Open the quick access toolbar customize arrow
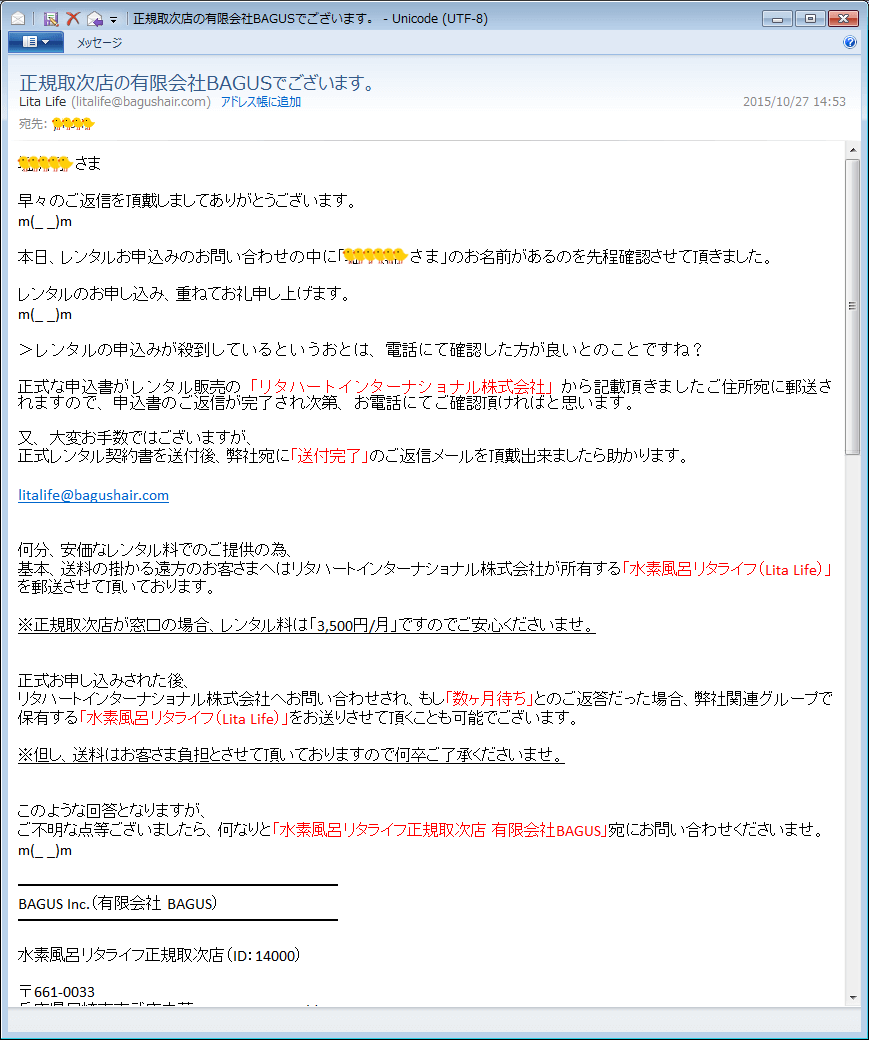869x1040 pixels. pyautogui.click(x=113, y=19)
